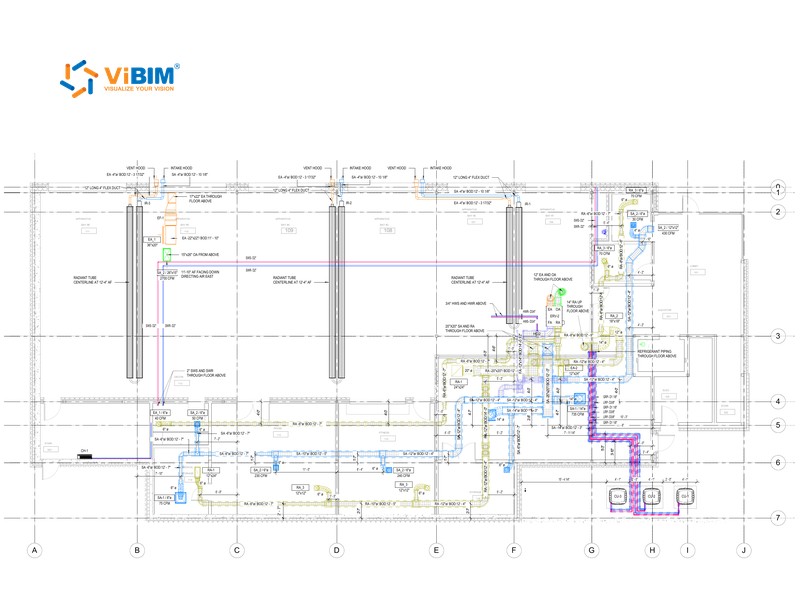Viewport: 800px width, 600px height.
Task: Select grid bubble I
Action: [x=687, y=551]
